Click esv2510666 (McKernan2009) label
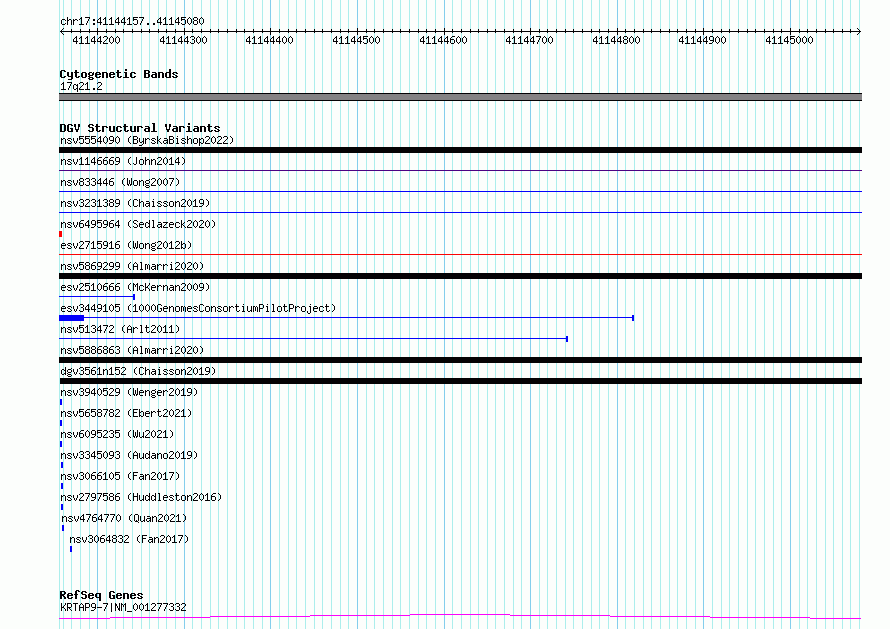890x629 pixels. pos(135,287)
